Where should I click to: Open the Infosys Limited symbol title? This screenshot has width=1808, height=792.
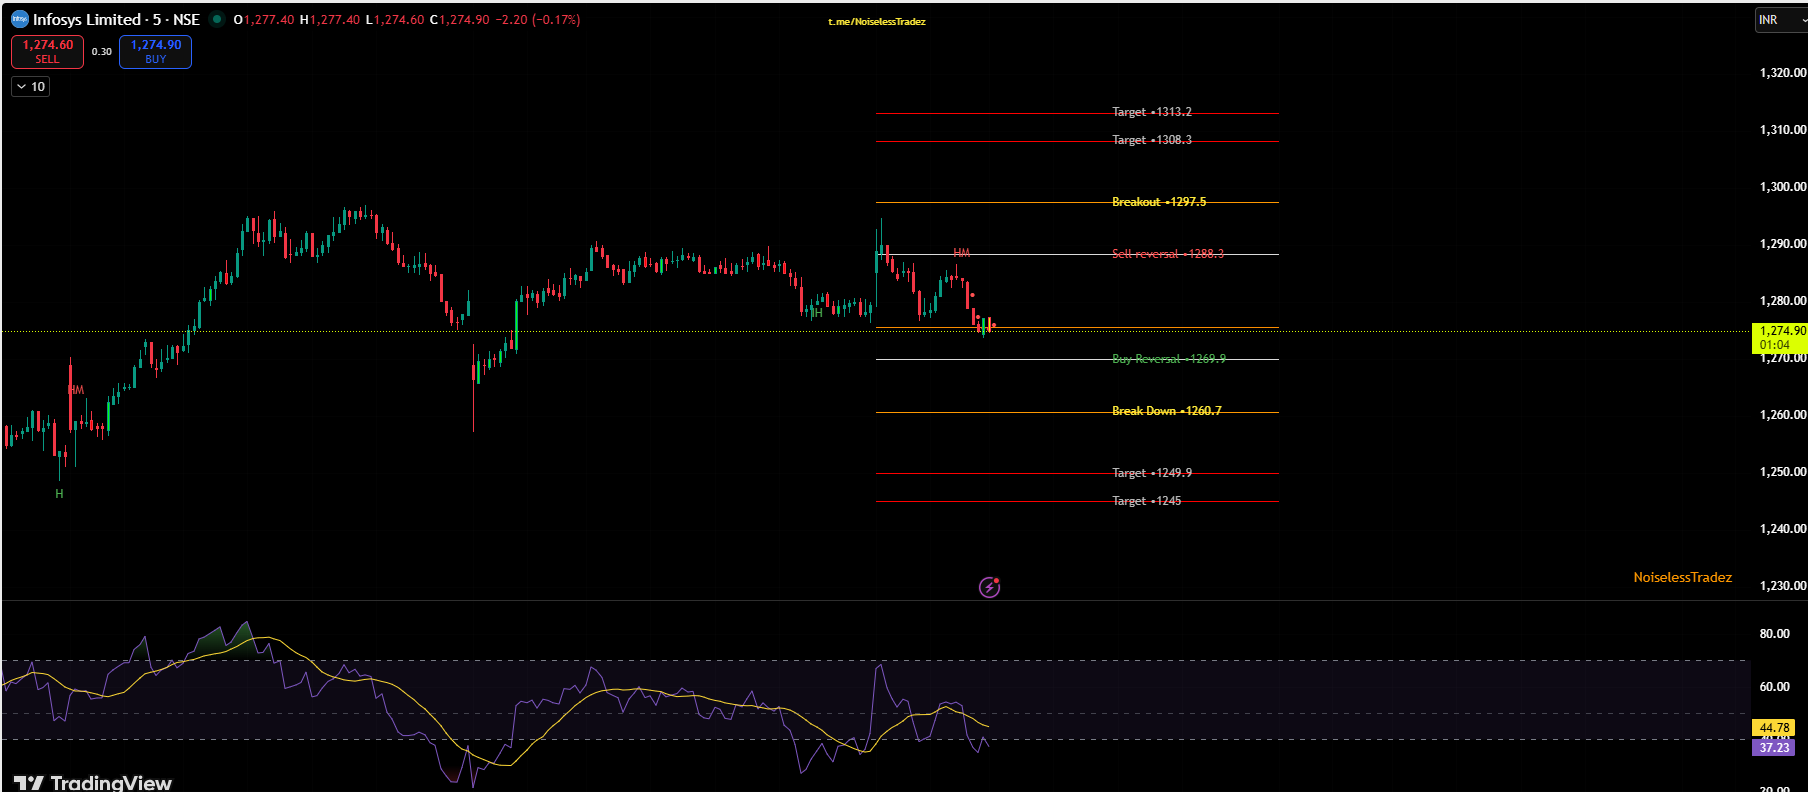click(x=116, y=19)
